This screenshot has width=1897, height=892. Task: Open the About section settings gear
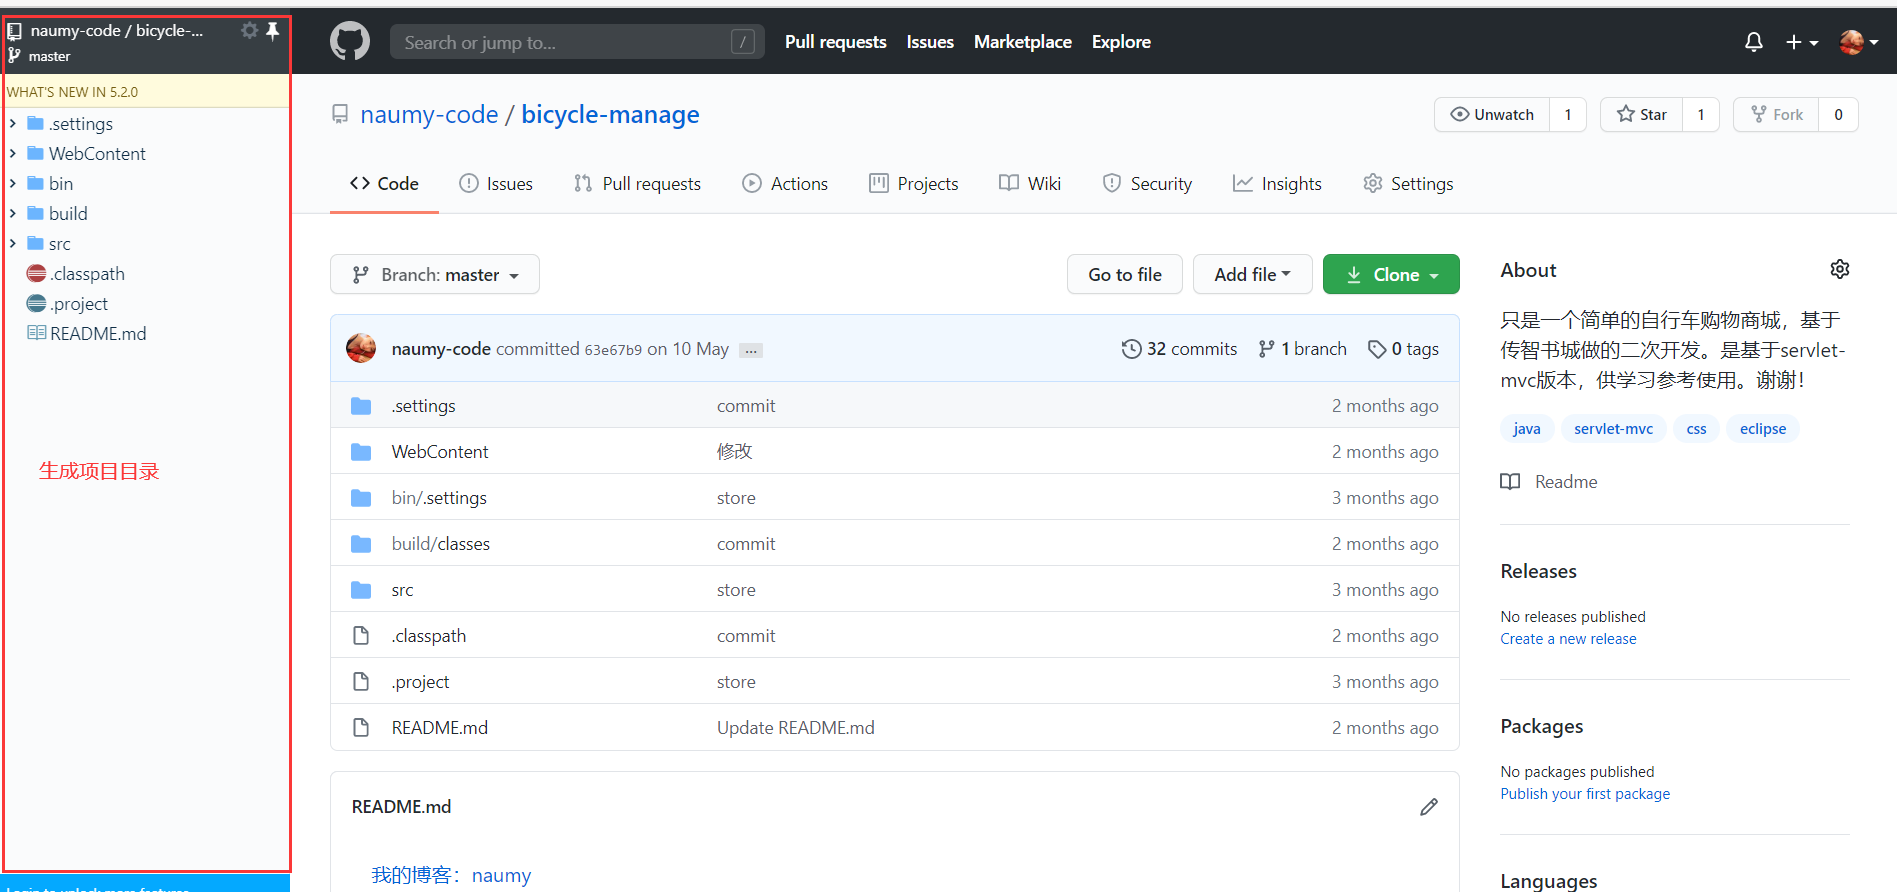(x=1839, y=269)
